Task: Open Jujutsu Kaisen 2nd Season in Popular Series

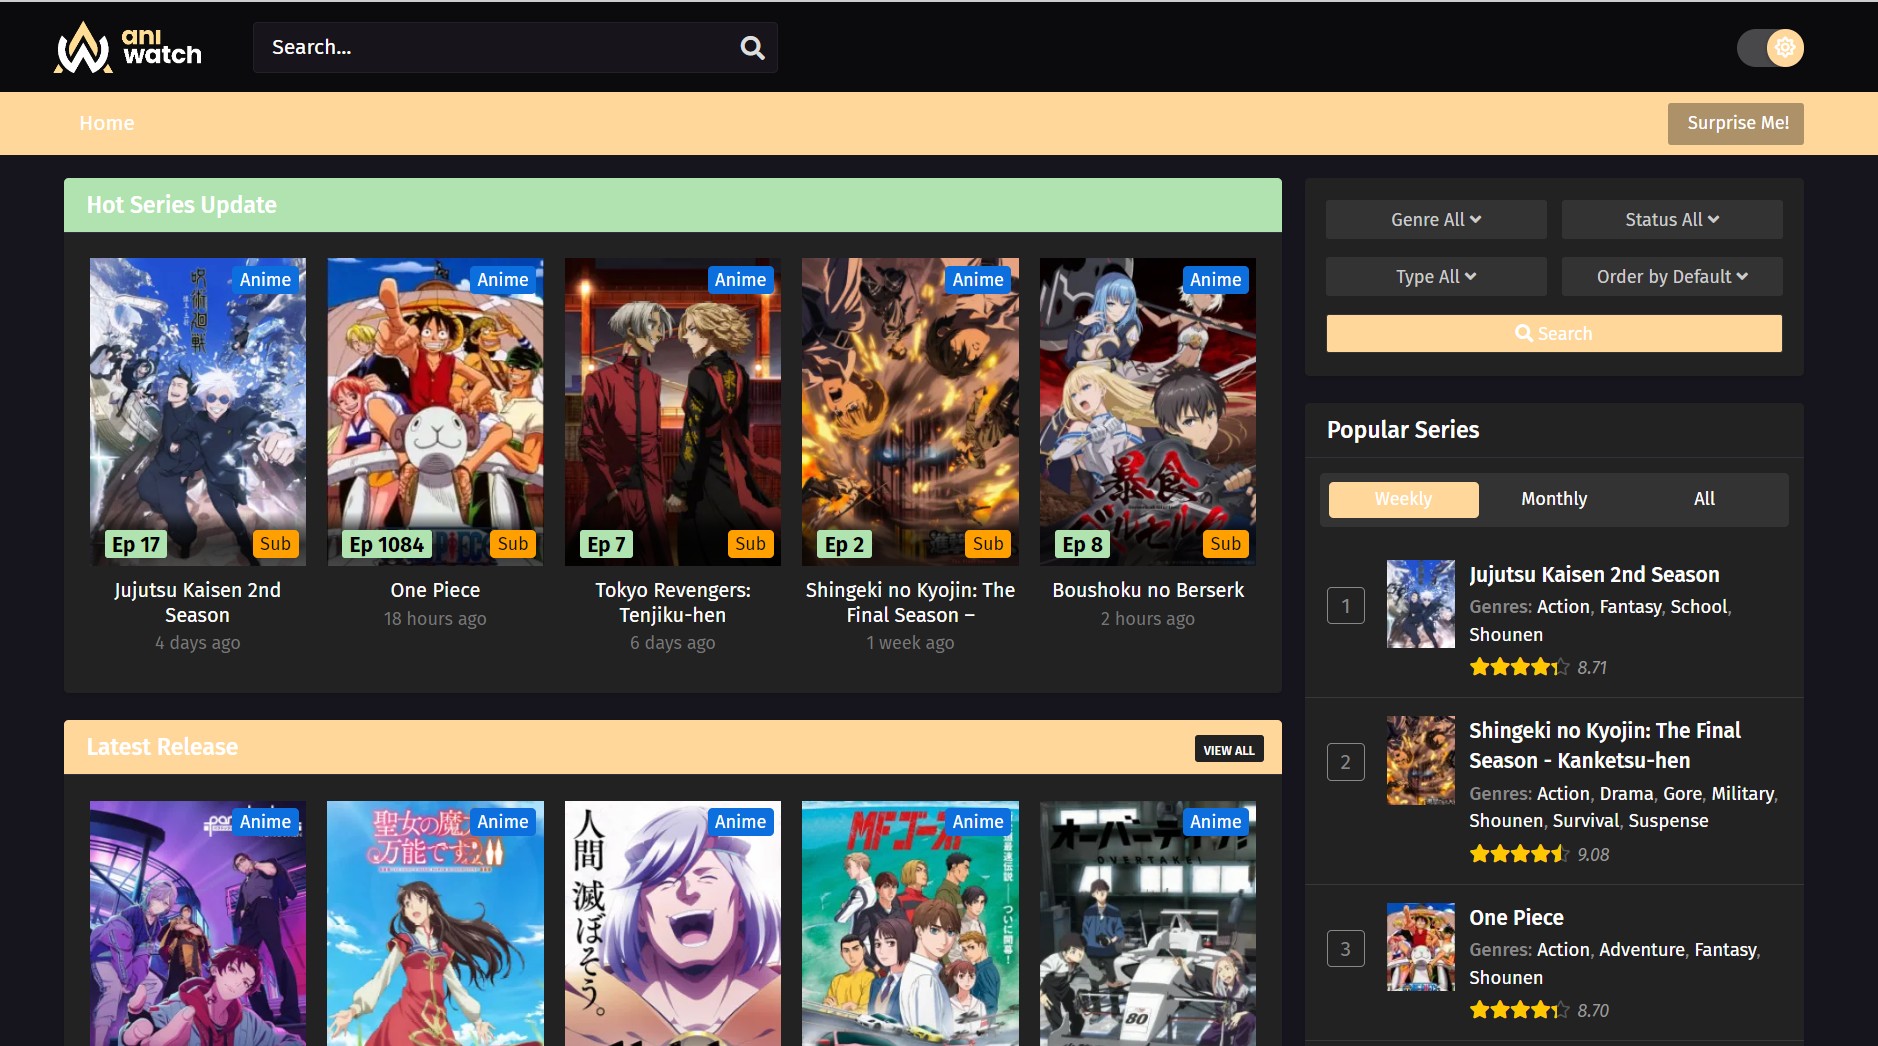Action: (x=1594, y=574)
